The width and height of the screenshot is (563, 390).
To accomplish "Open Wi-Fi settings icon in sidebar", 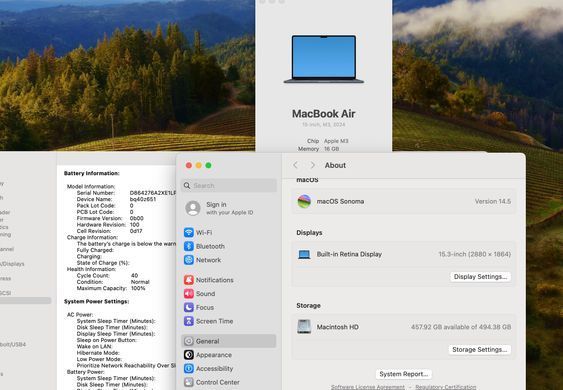I will 189,232.
